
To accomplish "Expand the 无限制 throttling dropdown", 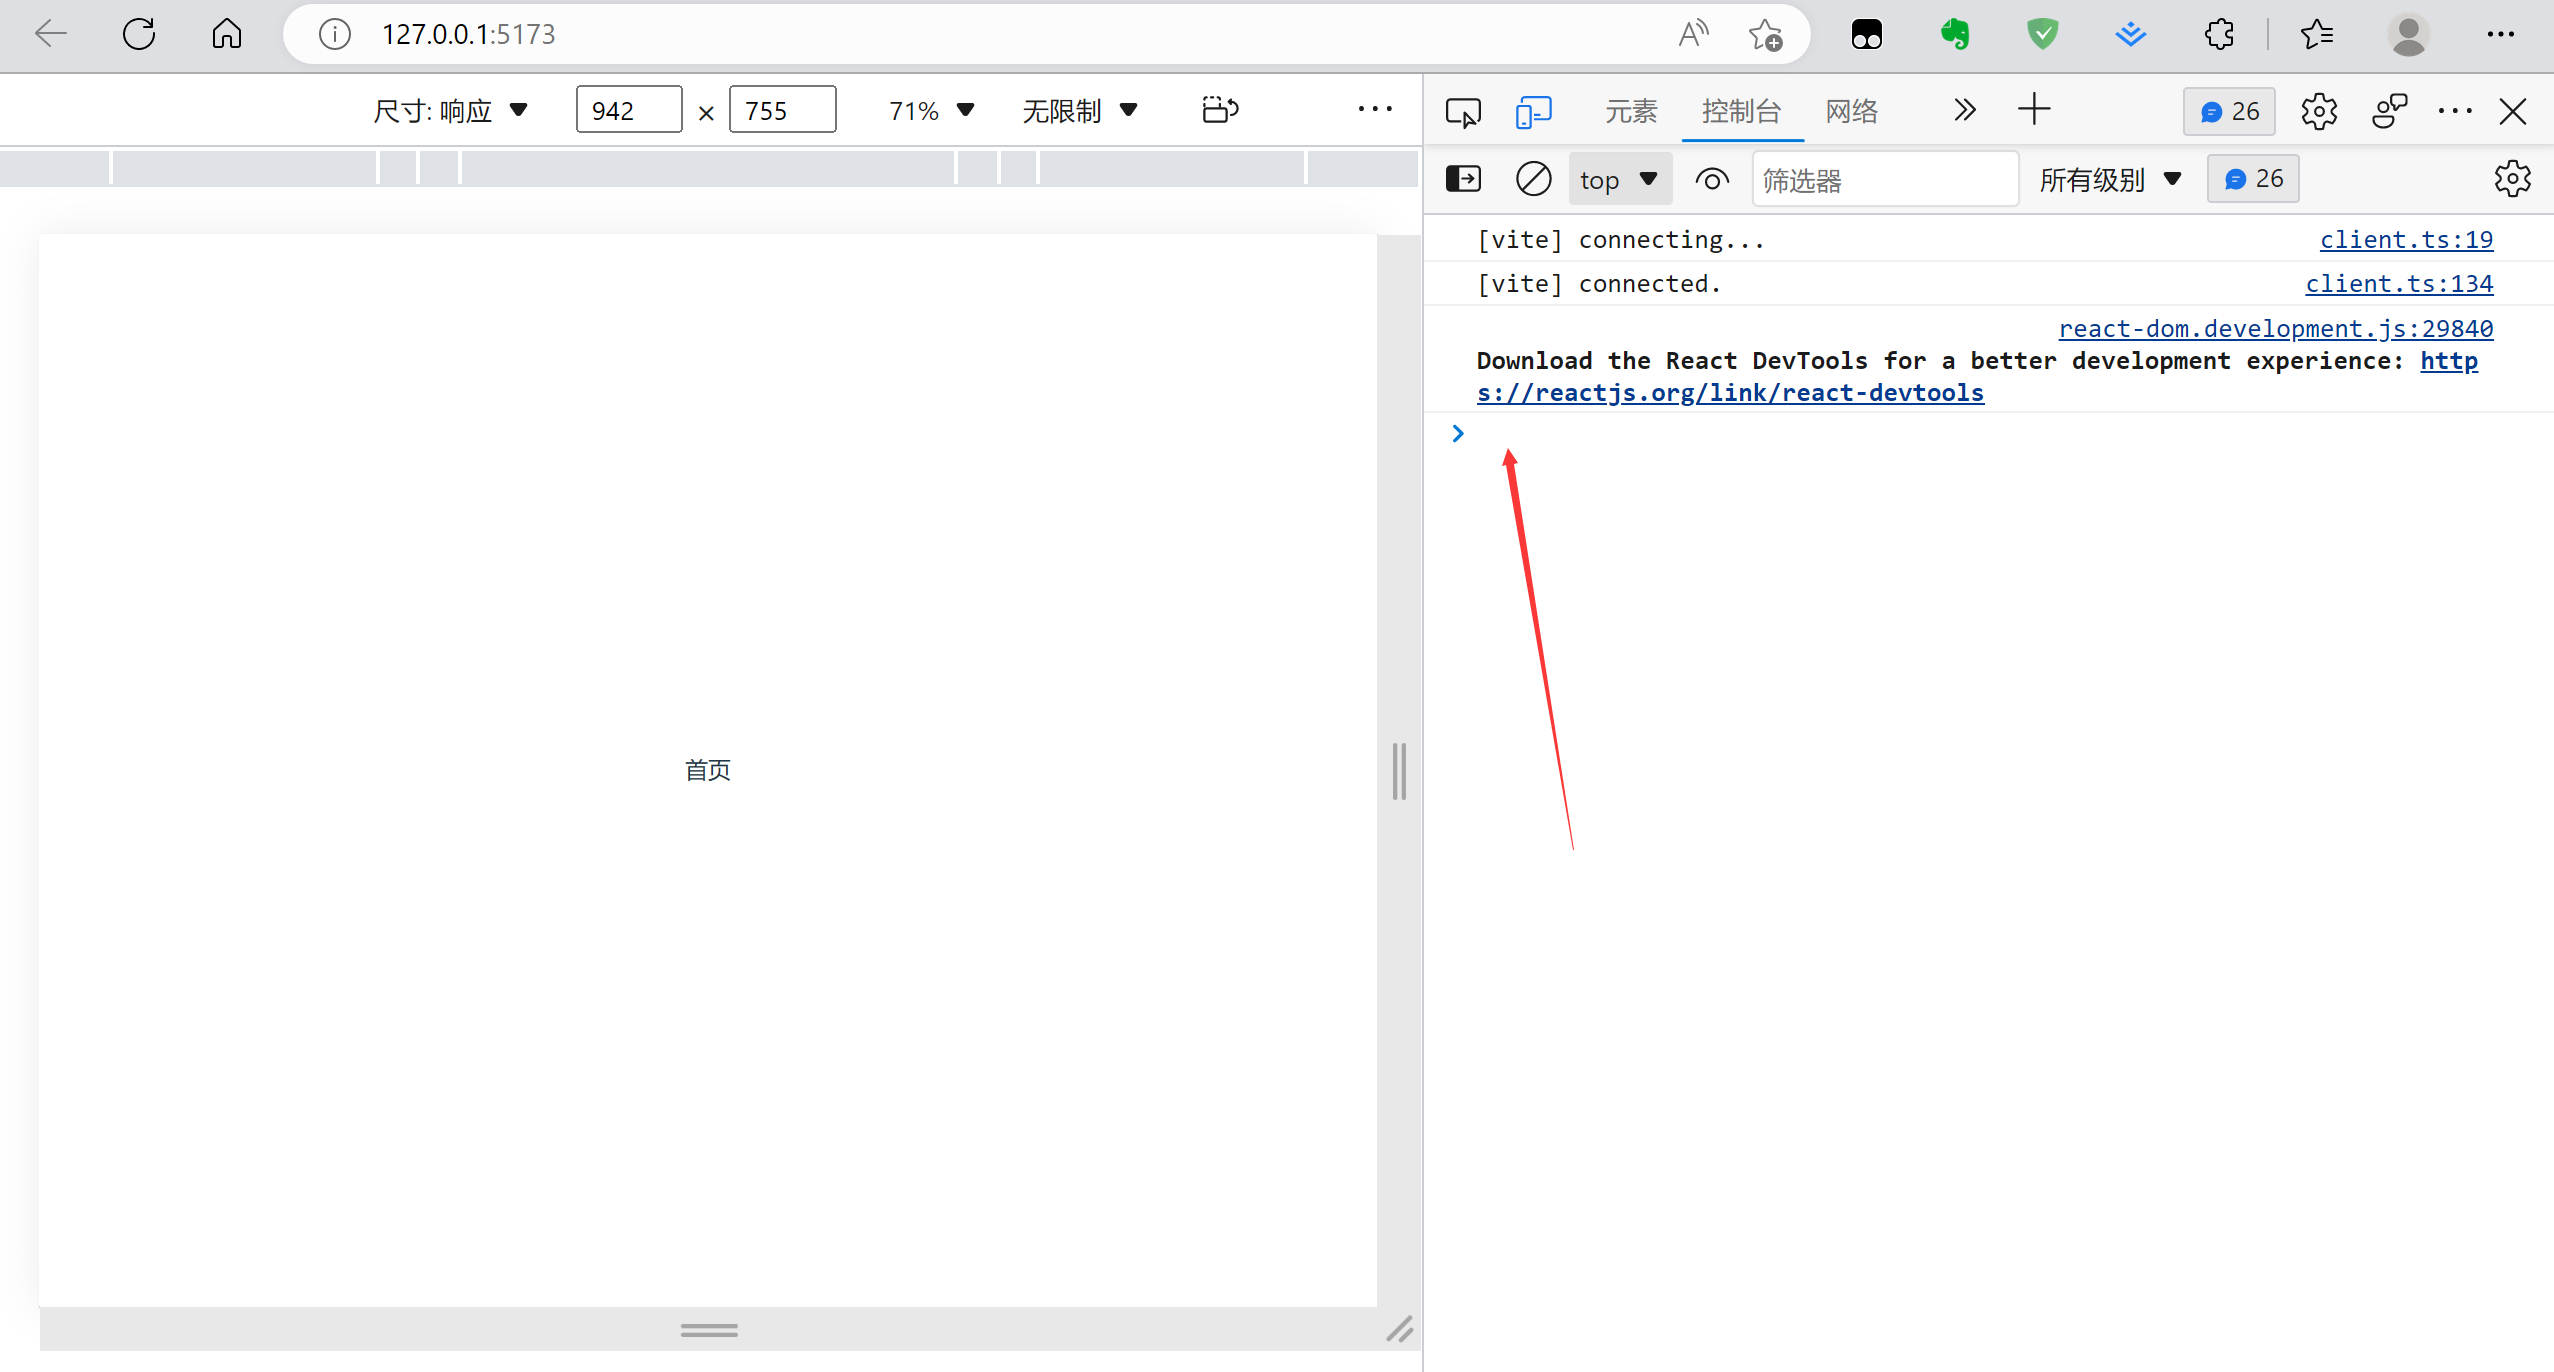I will tap(1080, 110).
